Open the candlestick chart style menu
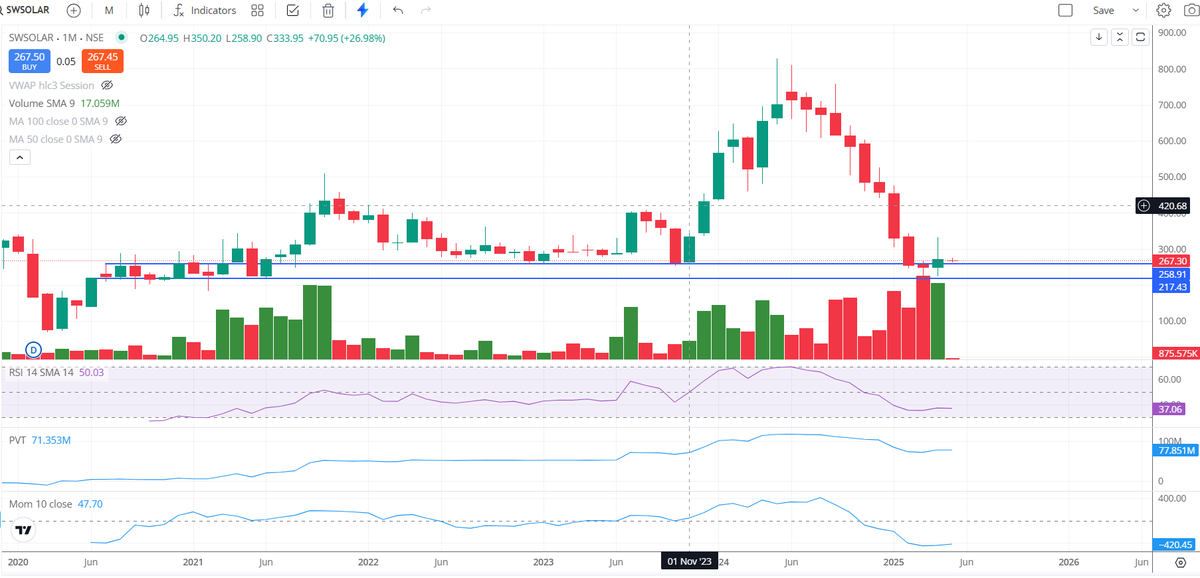The width and height of the screenshot is (1200, 578). pos(145,10)
